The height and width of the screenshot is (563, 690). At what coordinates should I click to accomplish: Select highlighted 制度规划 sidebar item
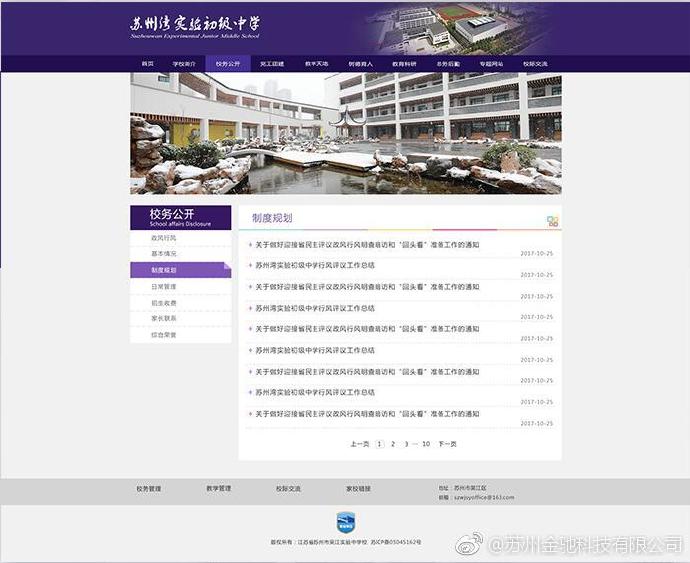click(x=164, y=270)
